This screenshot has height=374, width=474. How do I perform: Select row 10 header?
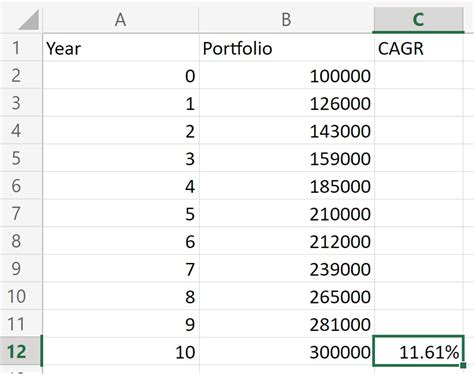[21, 297]
